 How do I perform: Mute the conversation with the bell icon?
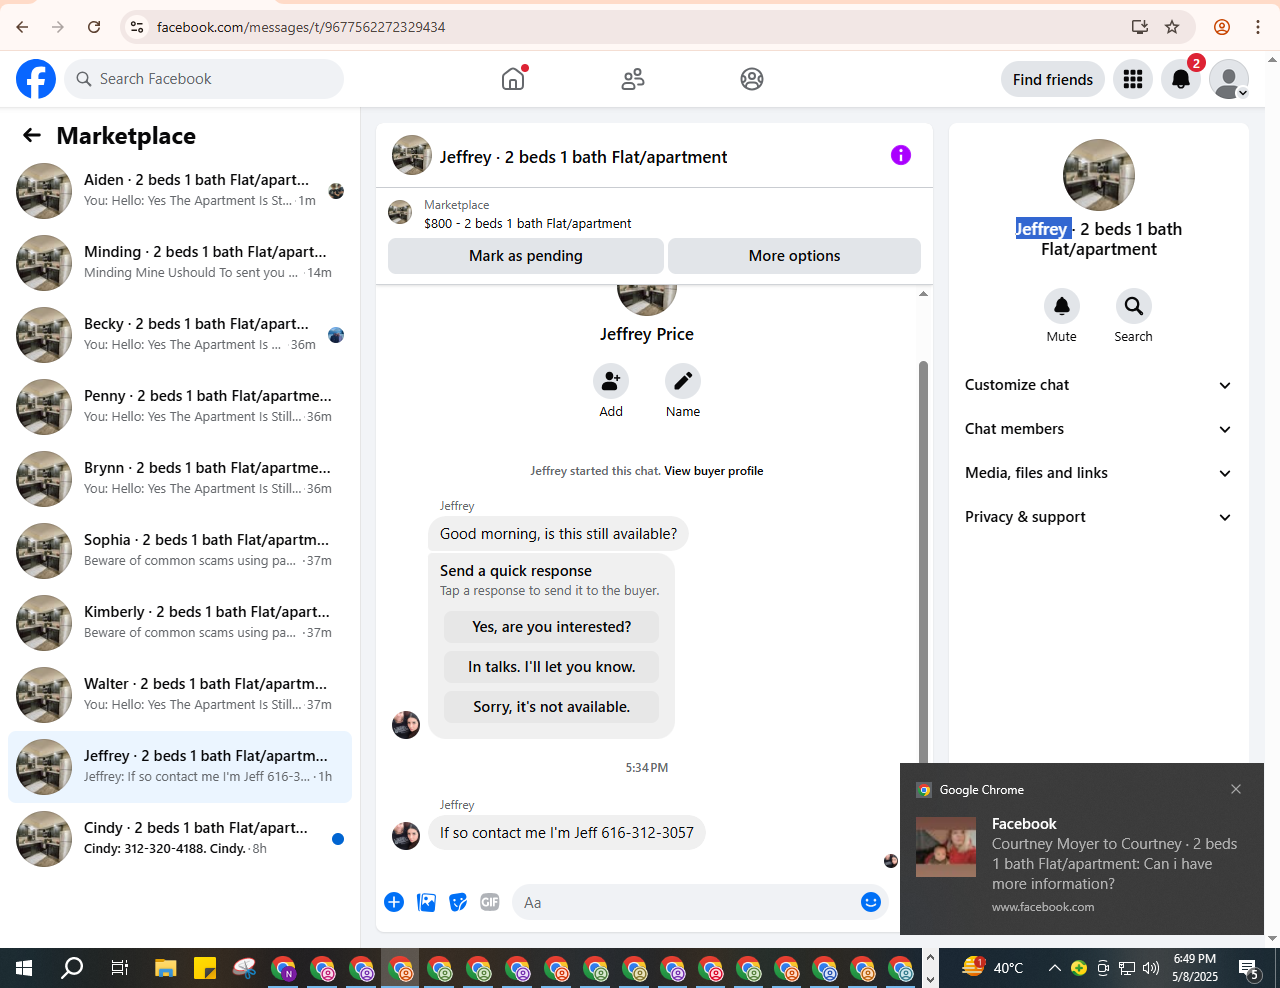click(1062, 306)
